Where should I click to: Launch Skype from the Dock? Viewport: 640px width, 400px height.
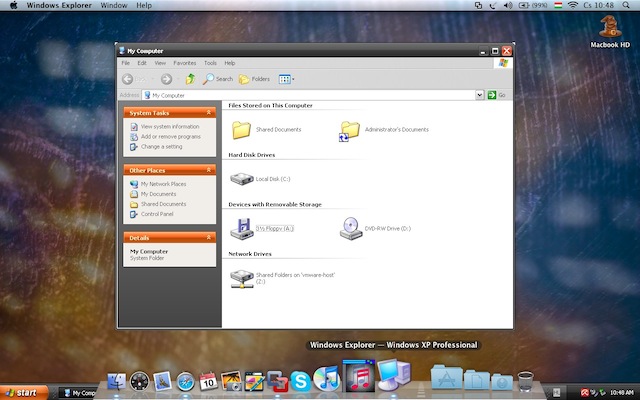pos(300,382)
